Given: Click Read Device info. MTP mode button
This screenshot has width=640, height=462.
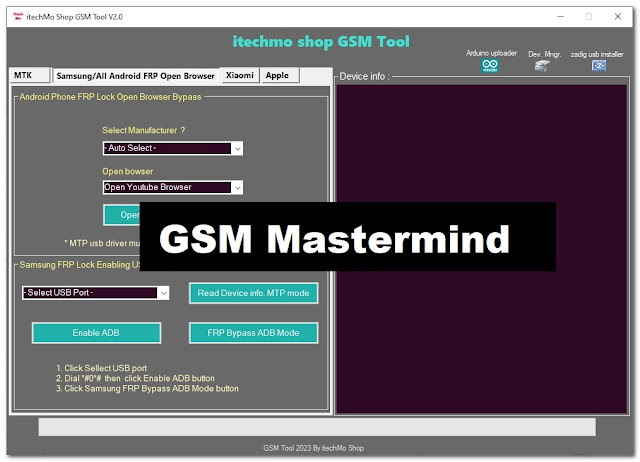Looking at the screenshot, I should click(253, 293).
